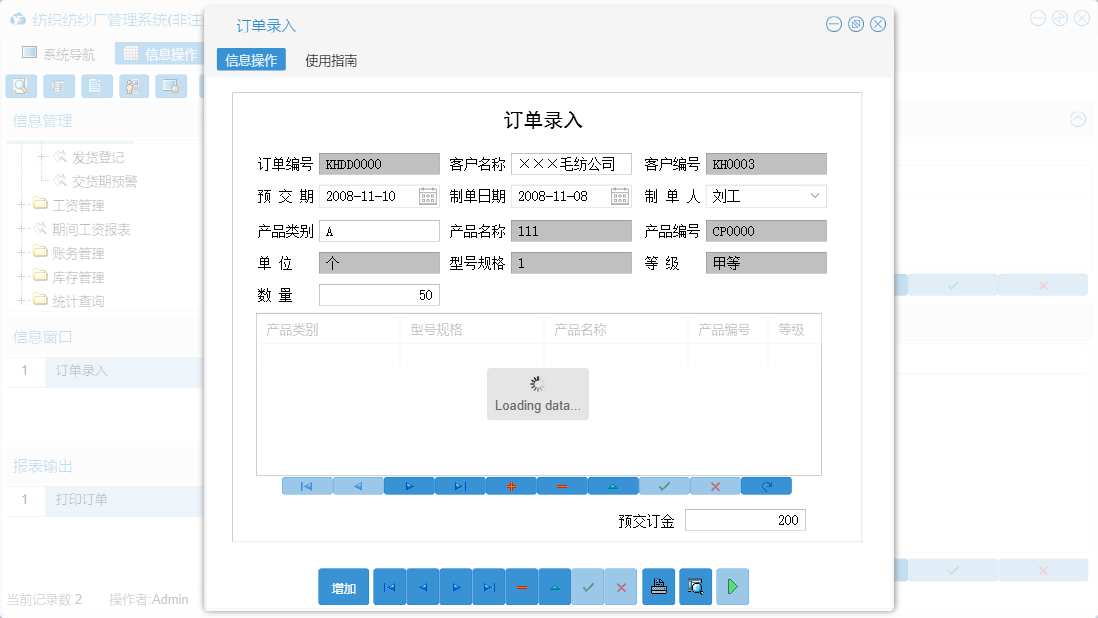
Task: Click the delete record minus icon on grid navigator
Action: [x=562, y=485]
